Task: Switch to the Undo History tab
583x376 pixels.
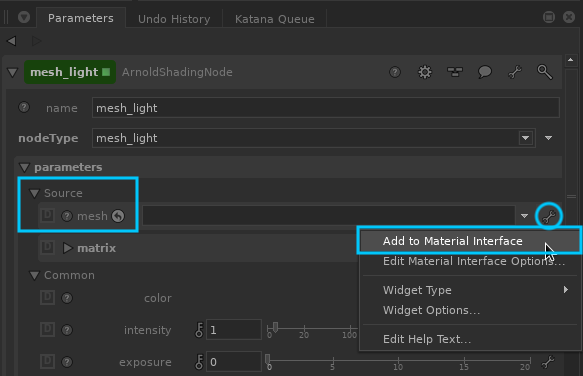Action: coord(174,19)
